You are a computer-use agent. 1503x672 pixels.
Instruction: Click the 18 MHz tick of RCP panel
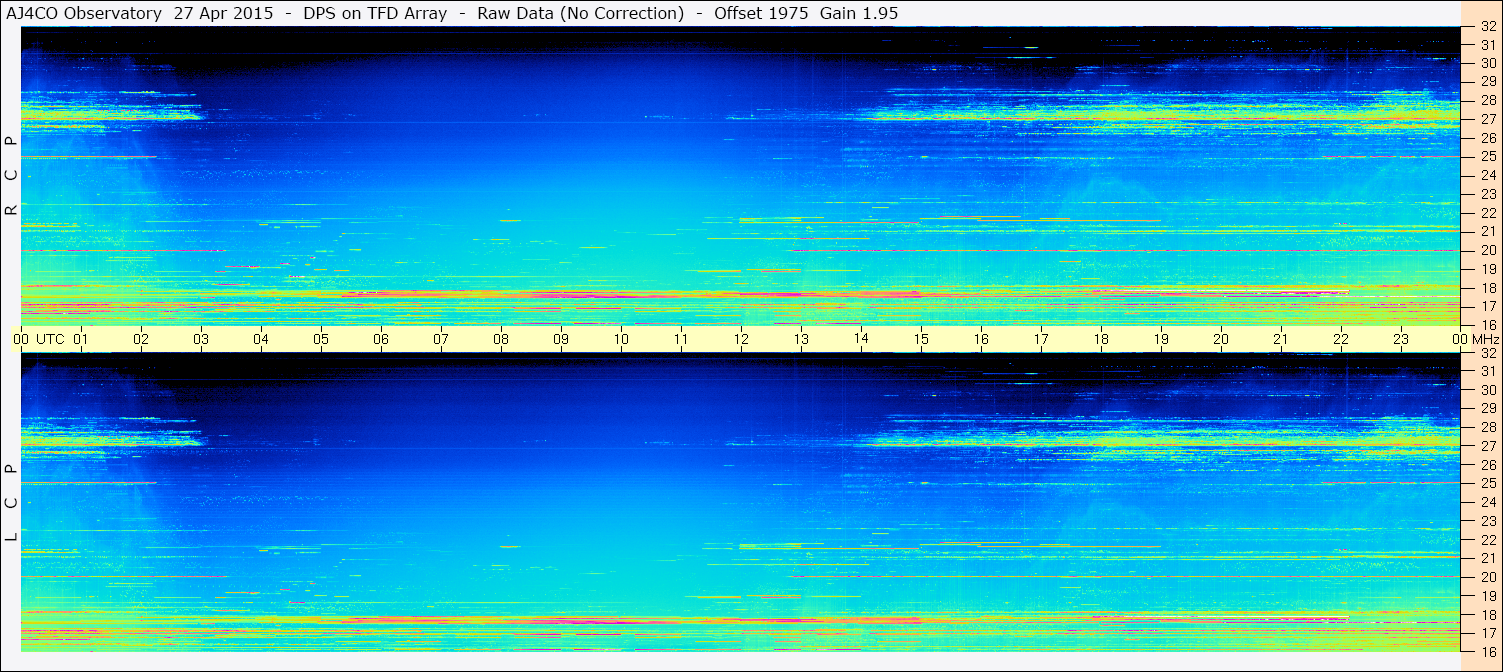1487,288
